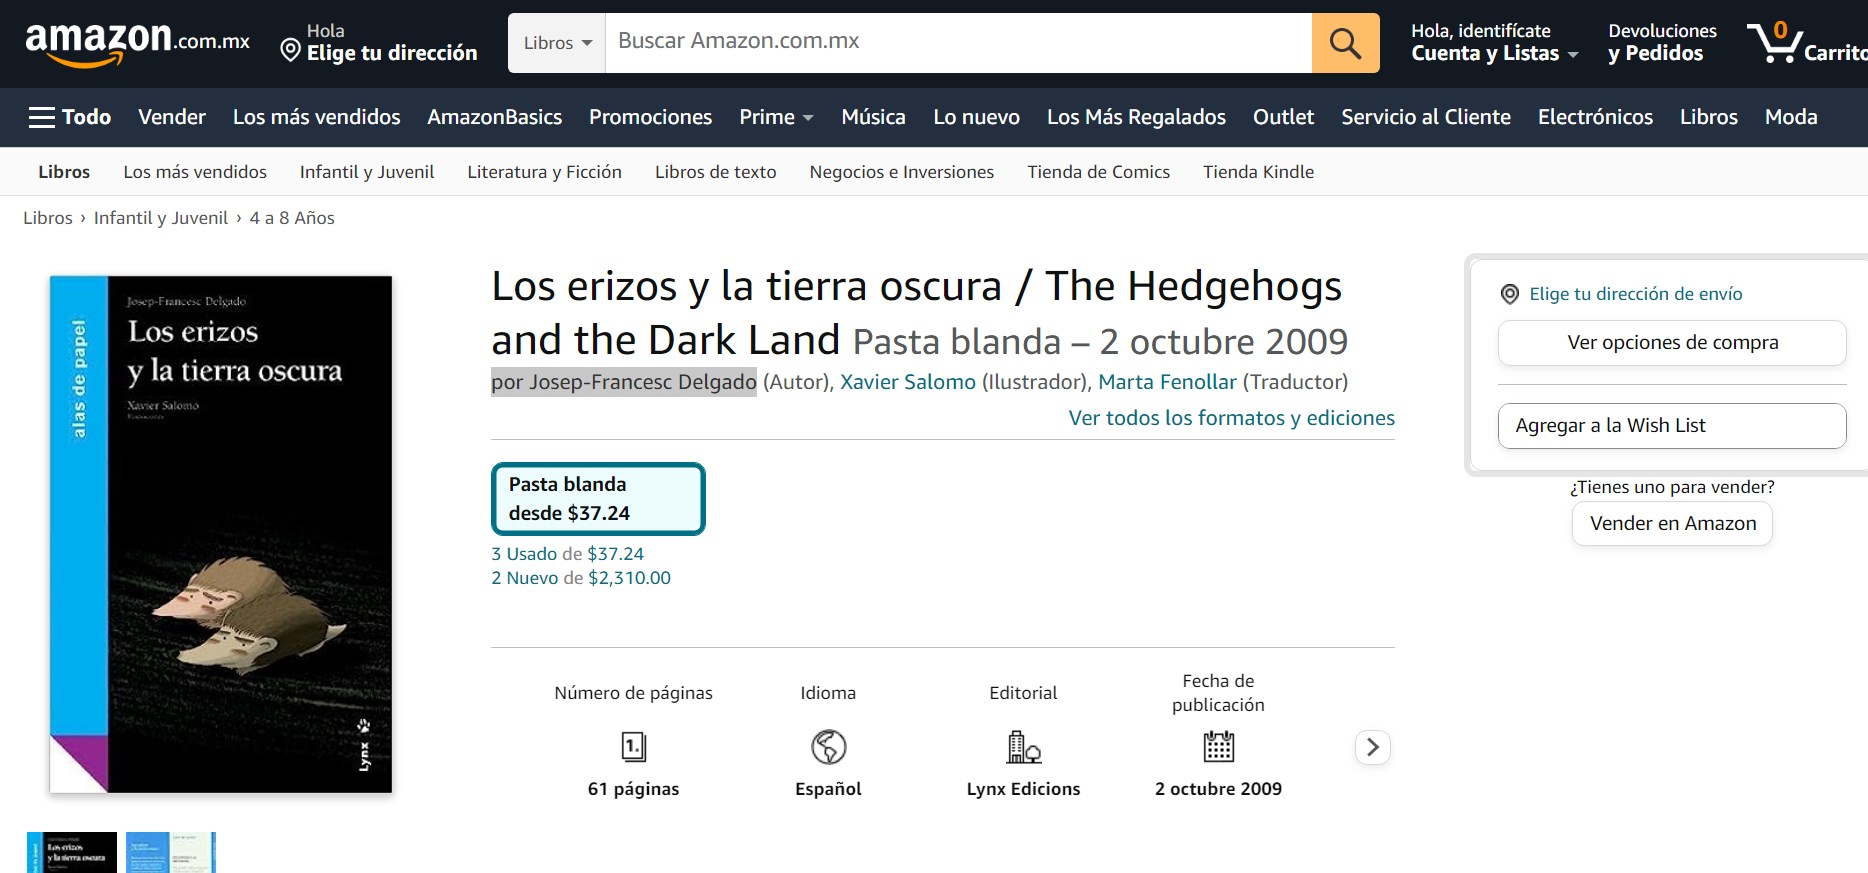Click Elige tu dirección de envío link

(x=1635, y=294)
